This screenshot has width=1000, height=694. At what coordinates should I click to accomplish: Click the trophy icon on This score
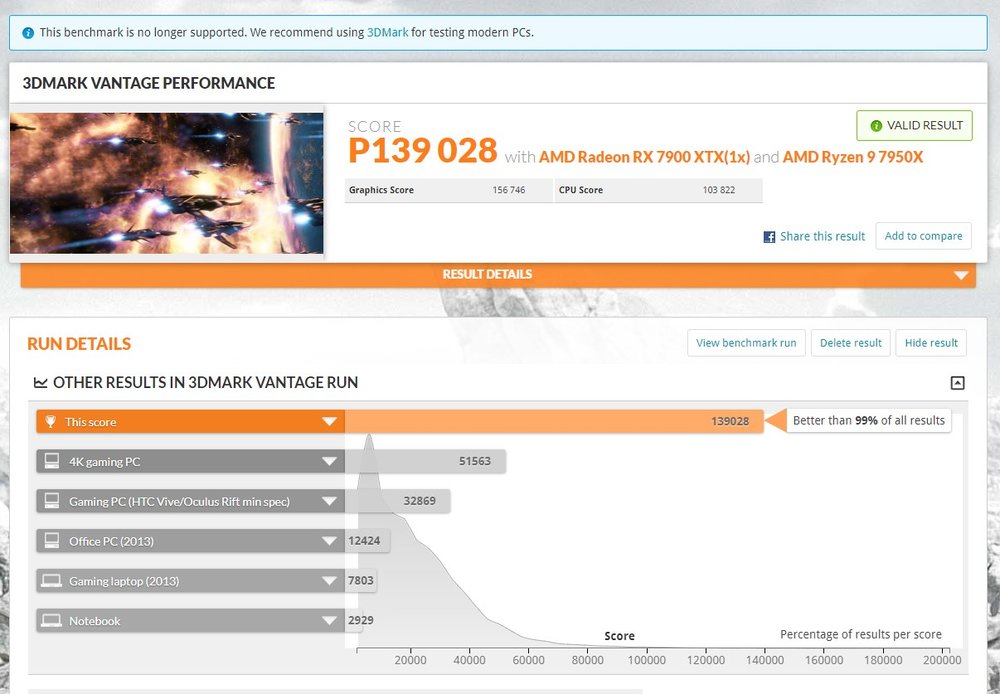(x=50, y=422)
